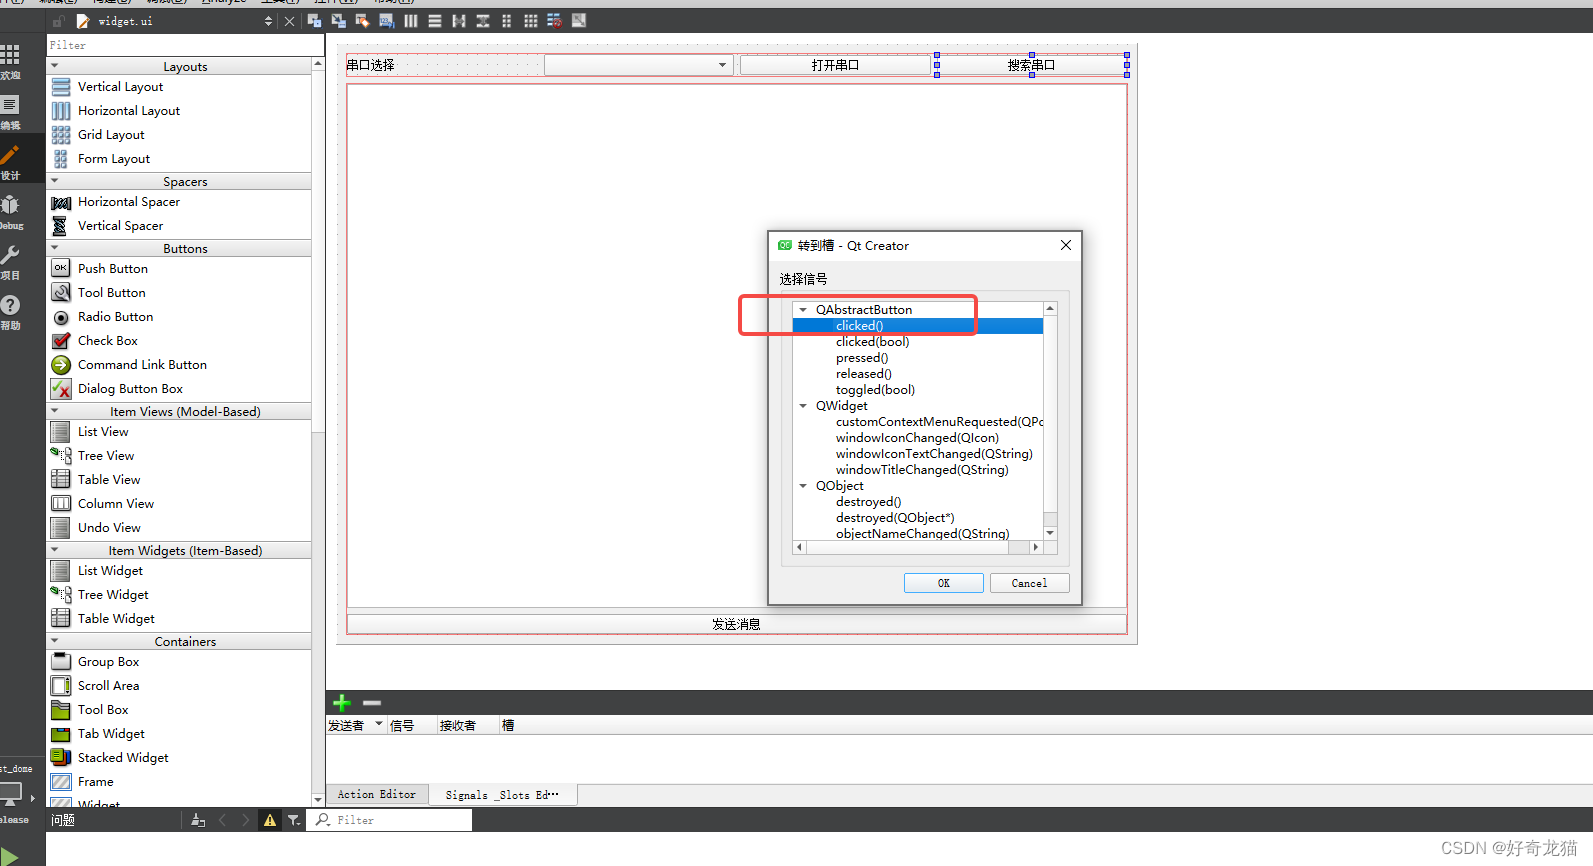
Task: Click the 打开串口 button on the form
Action: pyautogui.click(x=835, y=65)
